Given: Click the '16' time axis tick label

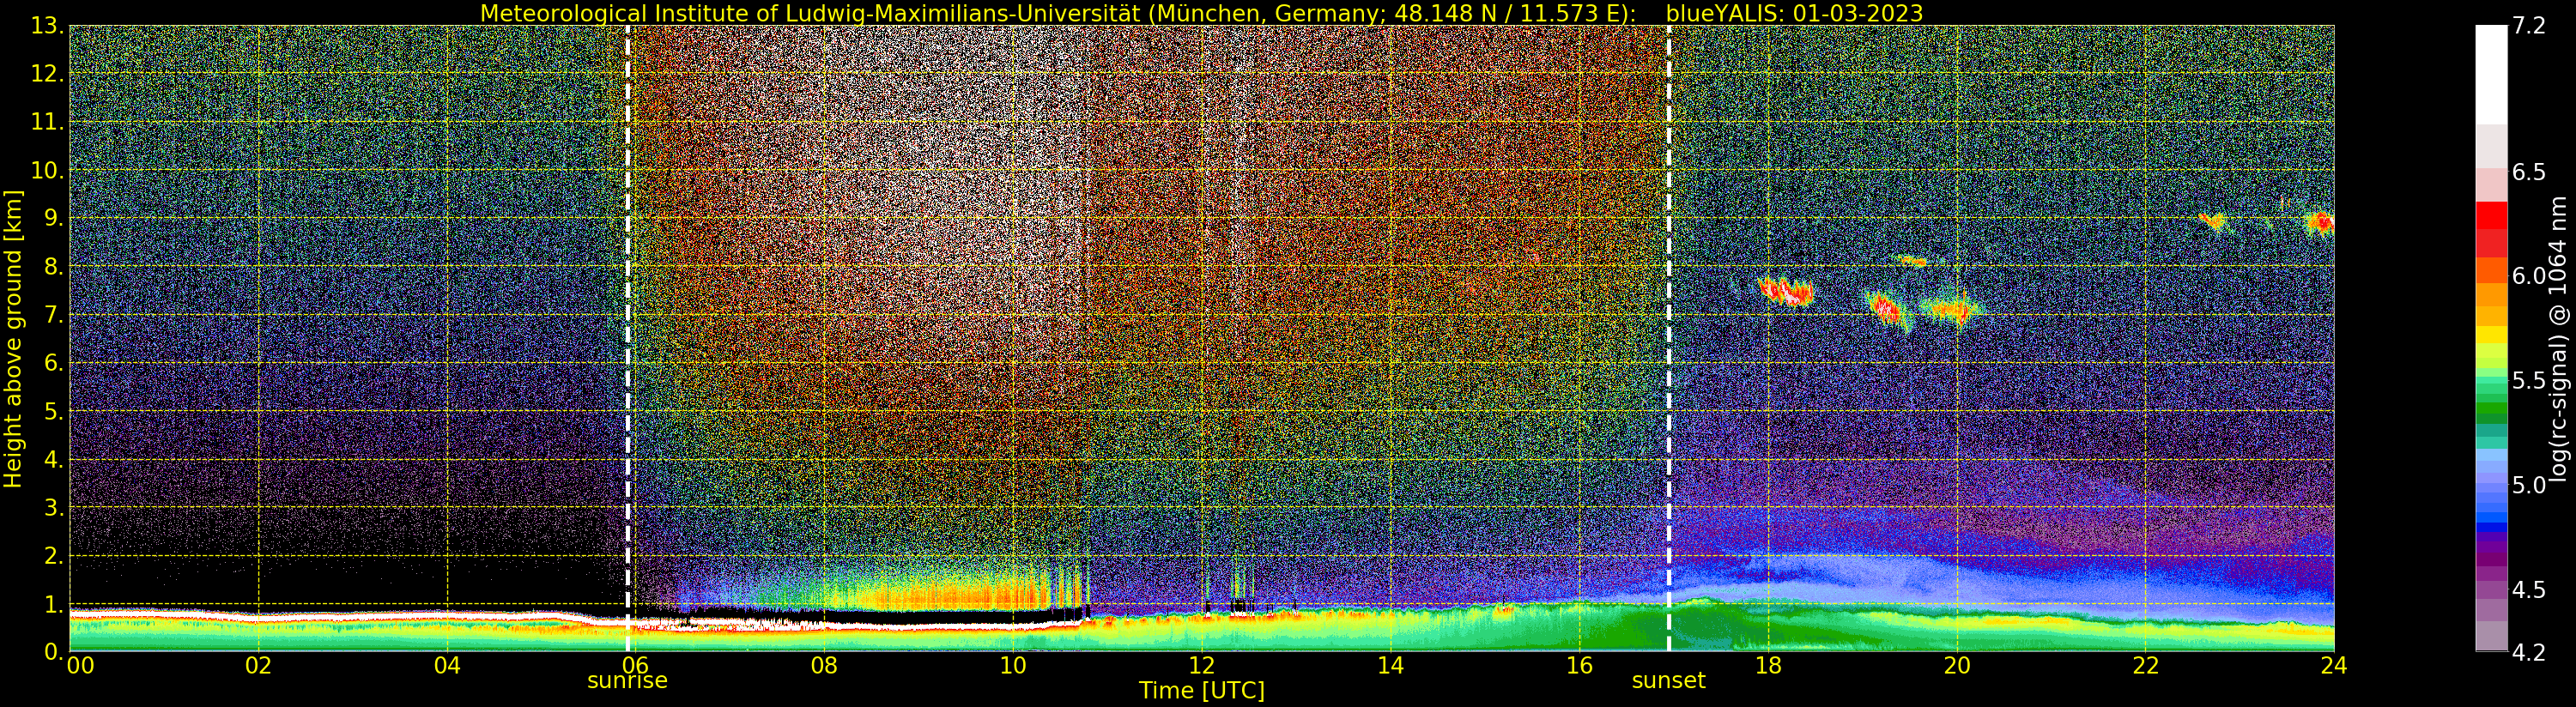Looking at the screenshot, I should coord(1579,665).
